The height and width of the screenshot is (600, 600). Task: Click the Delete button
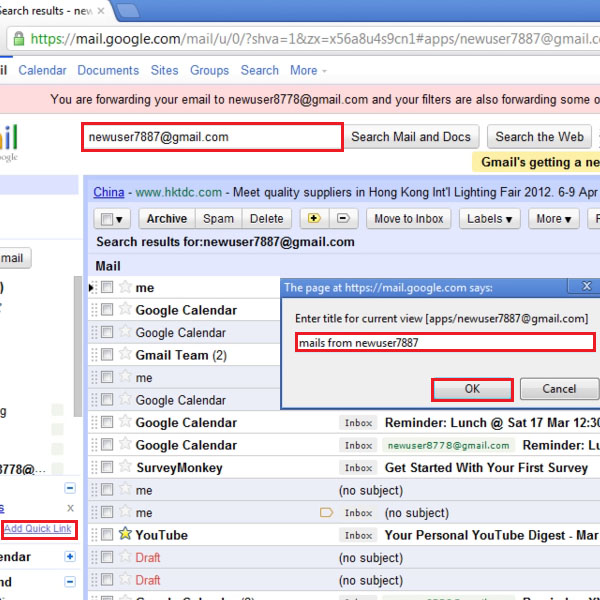[x=267, y=218]
